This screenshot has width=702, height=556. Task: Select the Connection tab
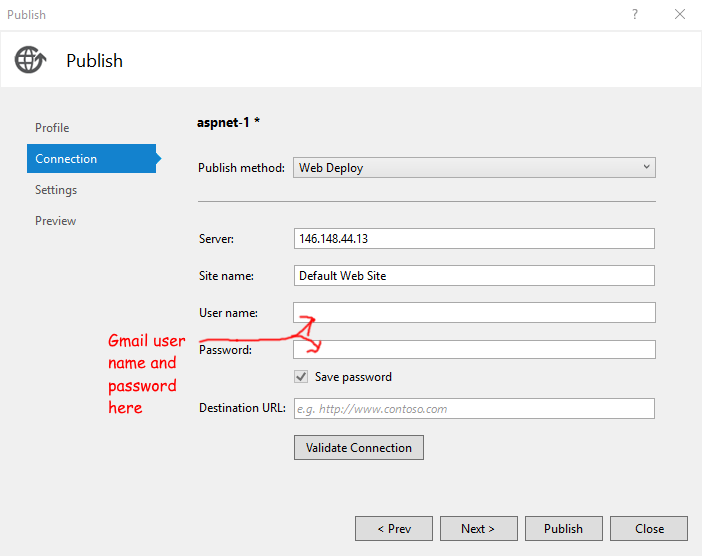67,159
